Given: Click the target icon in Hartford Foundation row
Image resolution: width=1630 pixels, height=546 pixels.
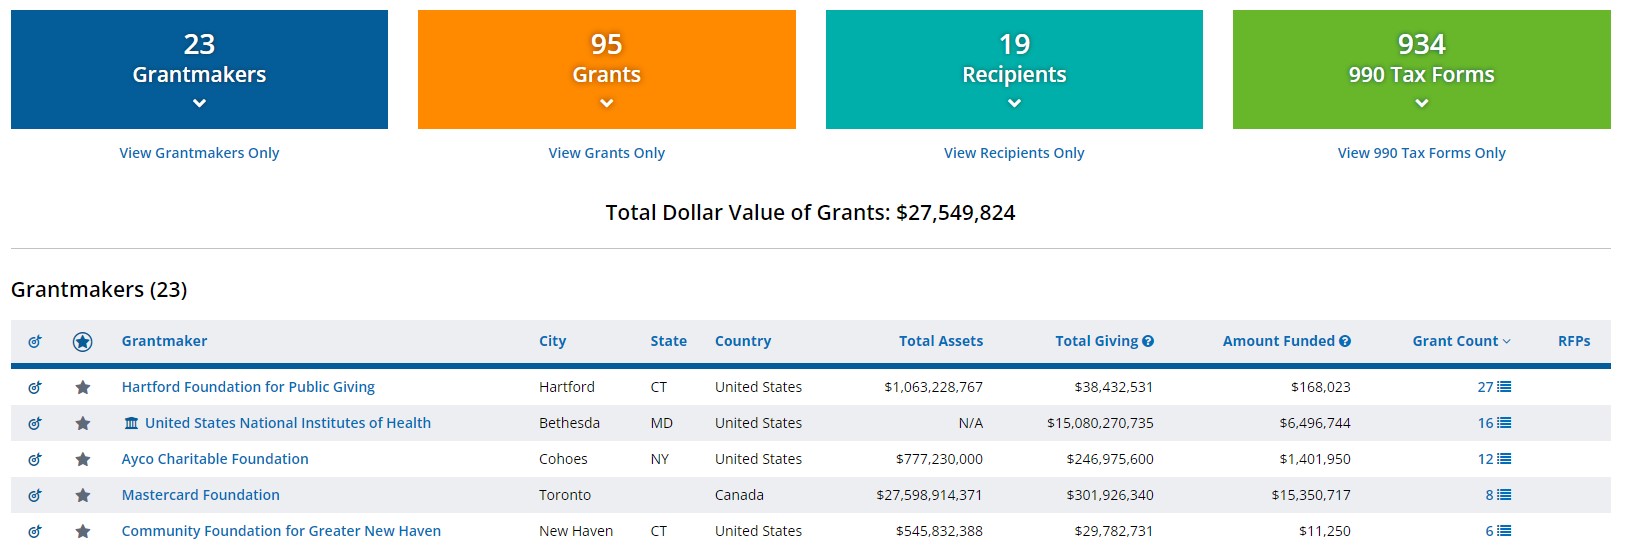Looking at the screenshot, I should point(35,387).
